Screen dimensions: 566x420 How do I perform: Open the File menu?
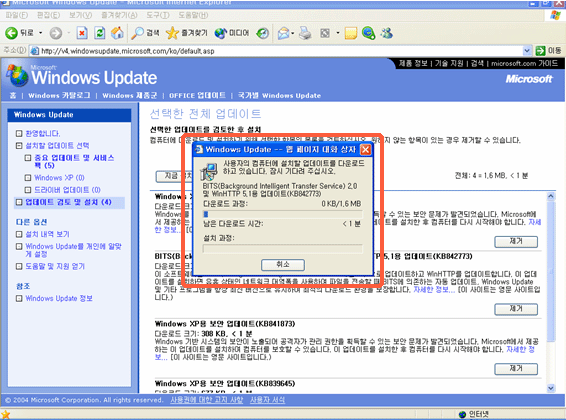[x=17, y=15]
